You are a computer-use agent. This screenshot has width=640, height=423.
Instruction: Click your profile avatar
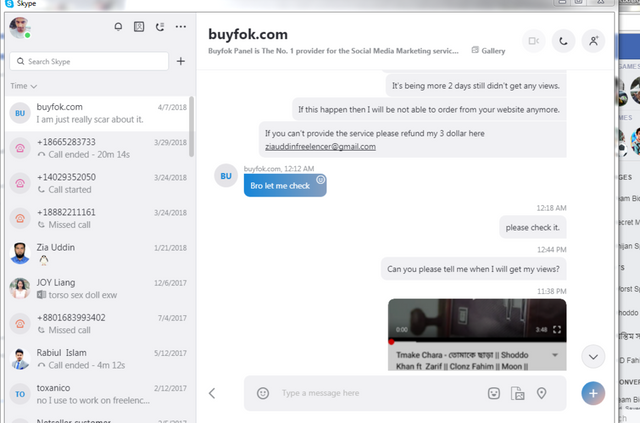pos(20,28)
